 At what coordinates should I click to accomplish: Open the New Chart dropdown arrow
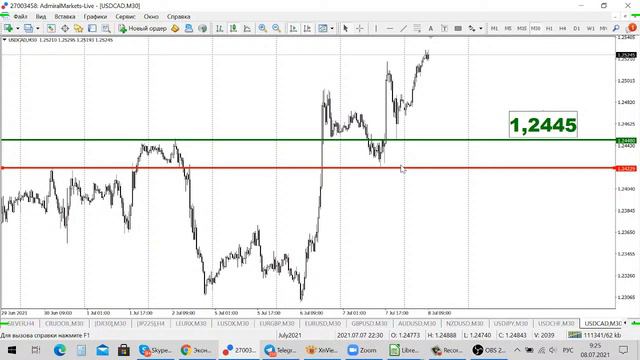point(18,28)
